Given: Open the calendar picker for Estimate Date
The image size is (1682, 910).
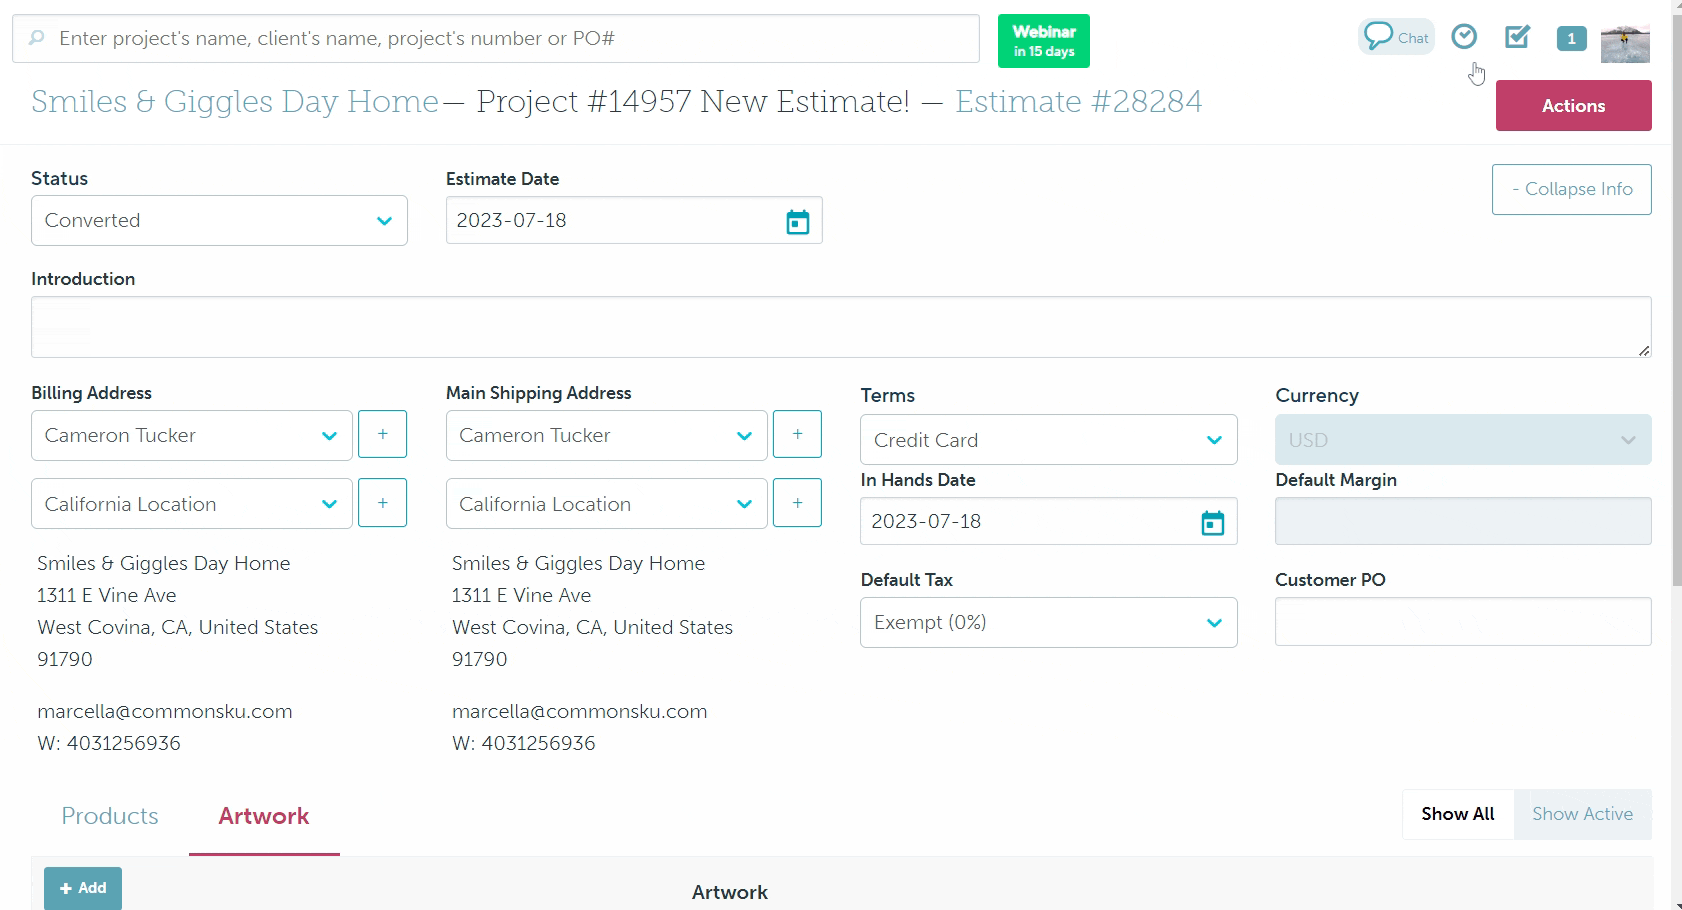Looking at the screenshot, I should pos(797,220).
